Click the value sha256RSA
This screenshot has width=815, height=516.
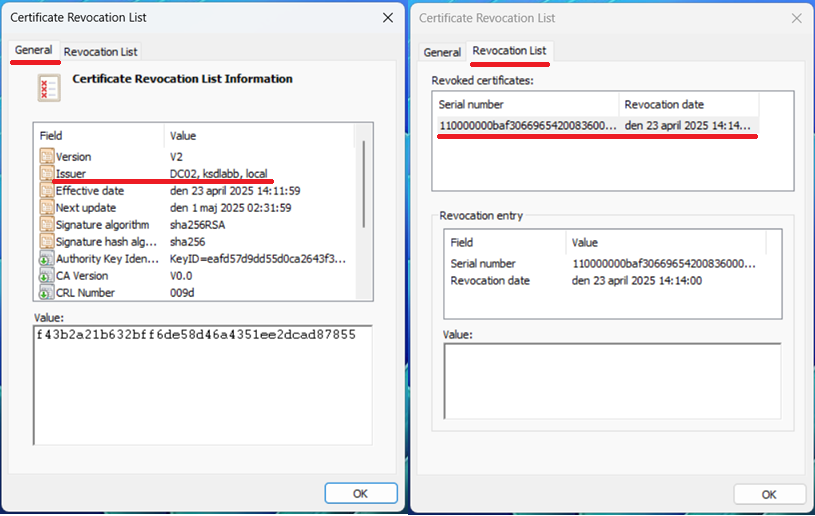pyautogui.click(x=198, y=225)
